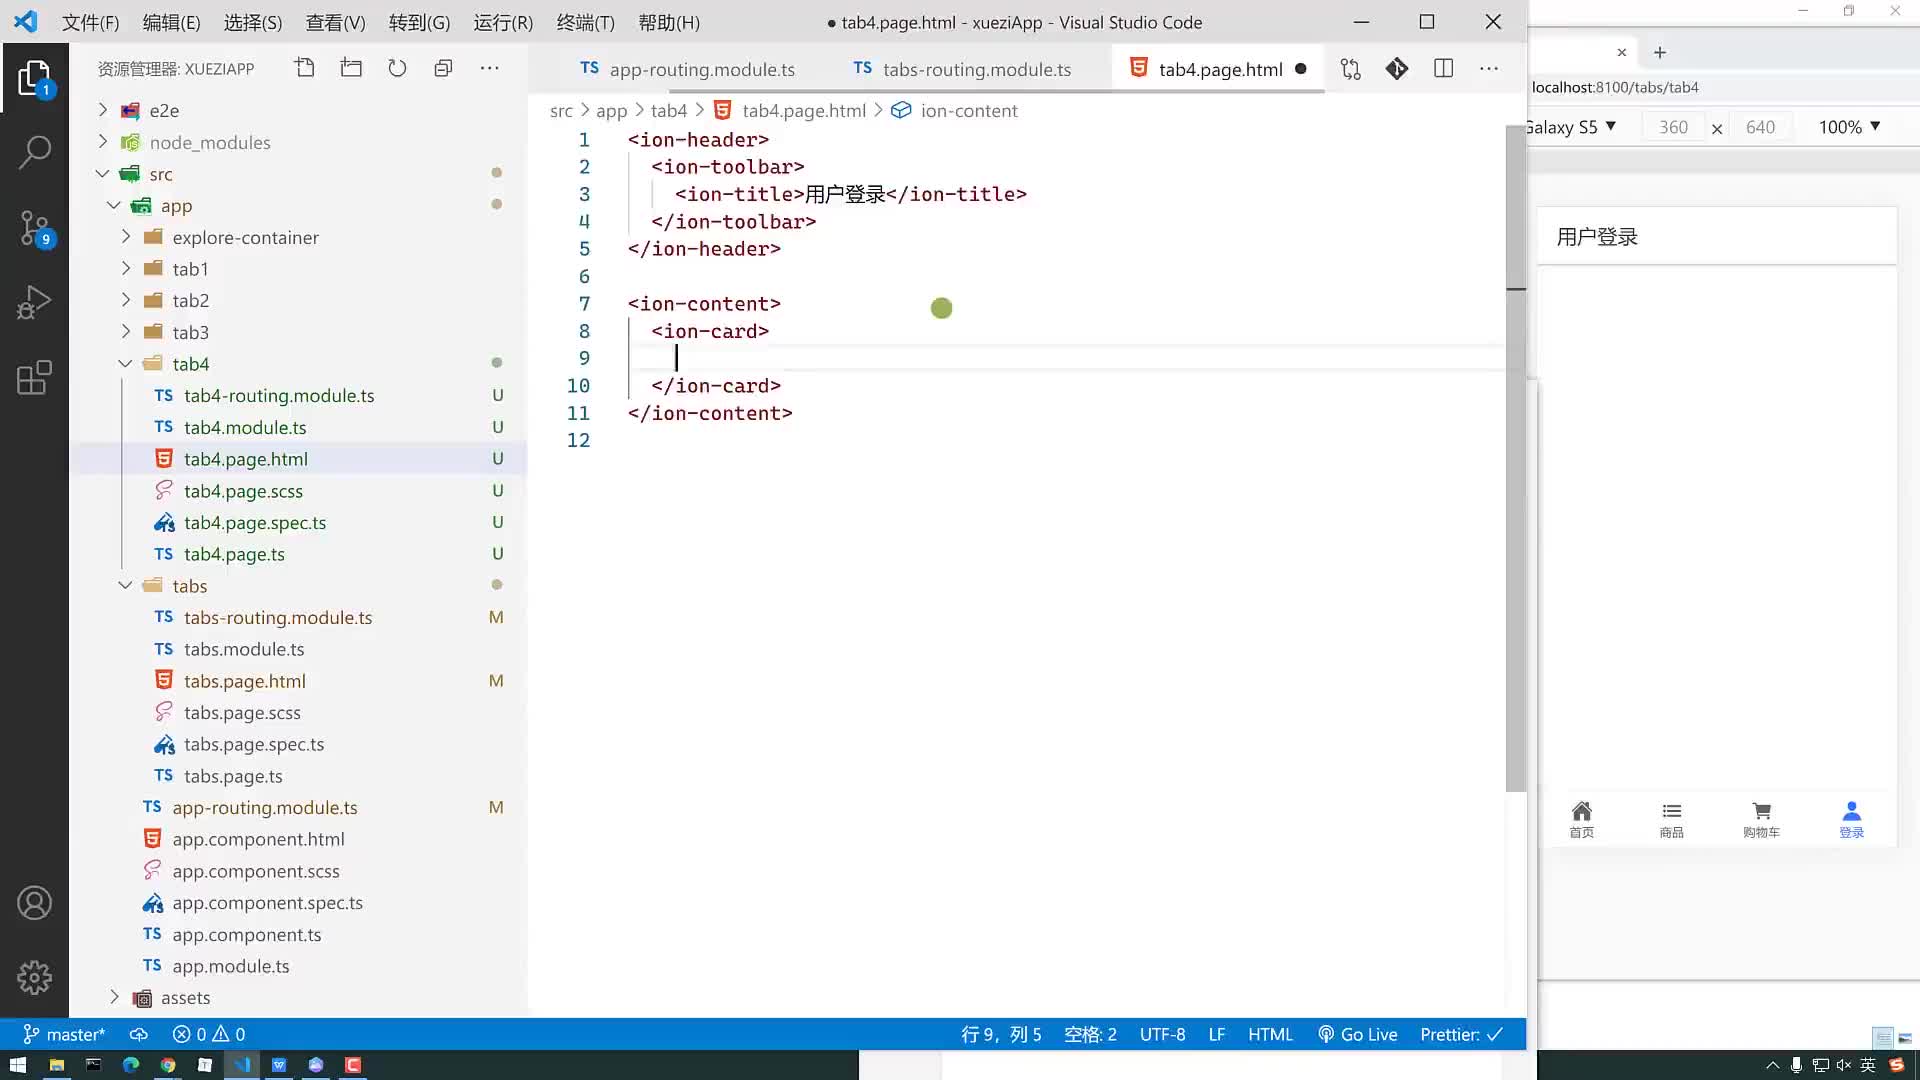Open tab4.page.ts in file tree
The height and width of the screenshot is (1080, 1920).
234,554
